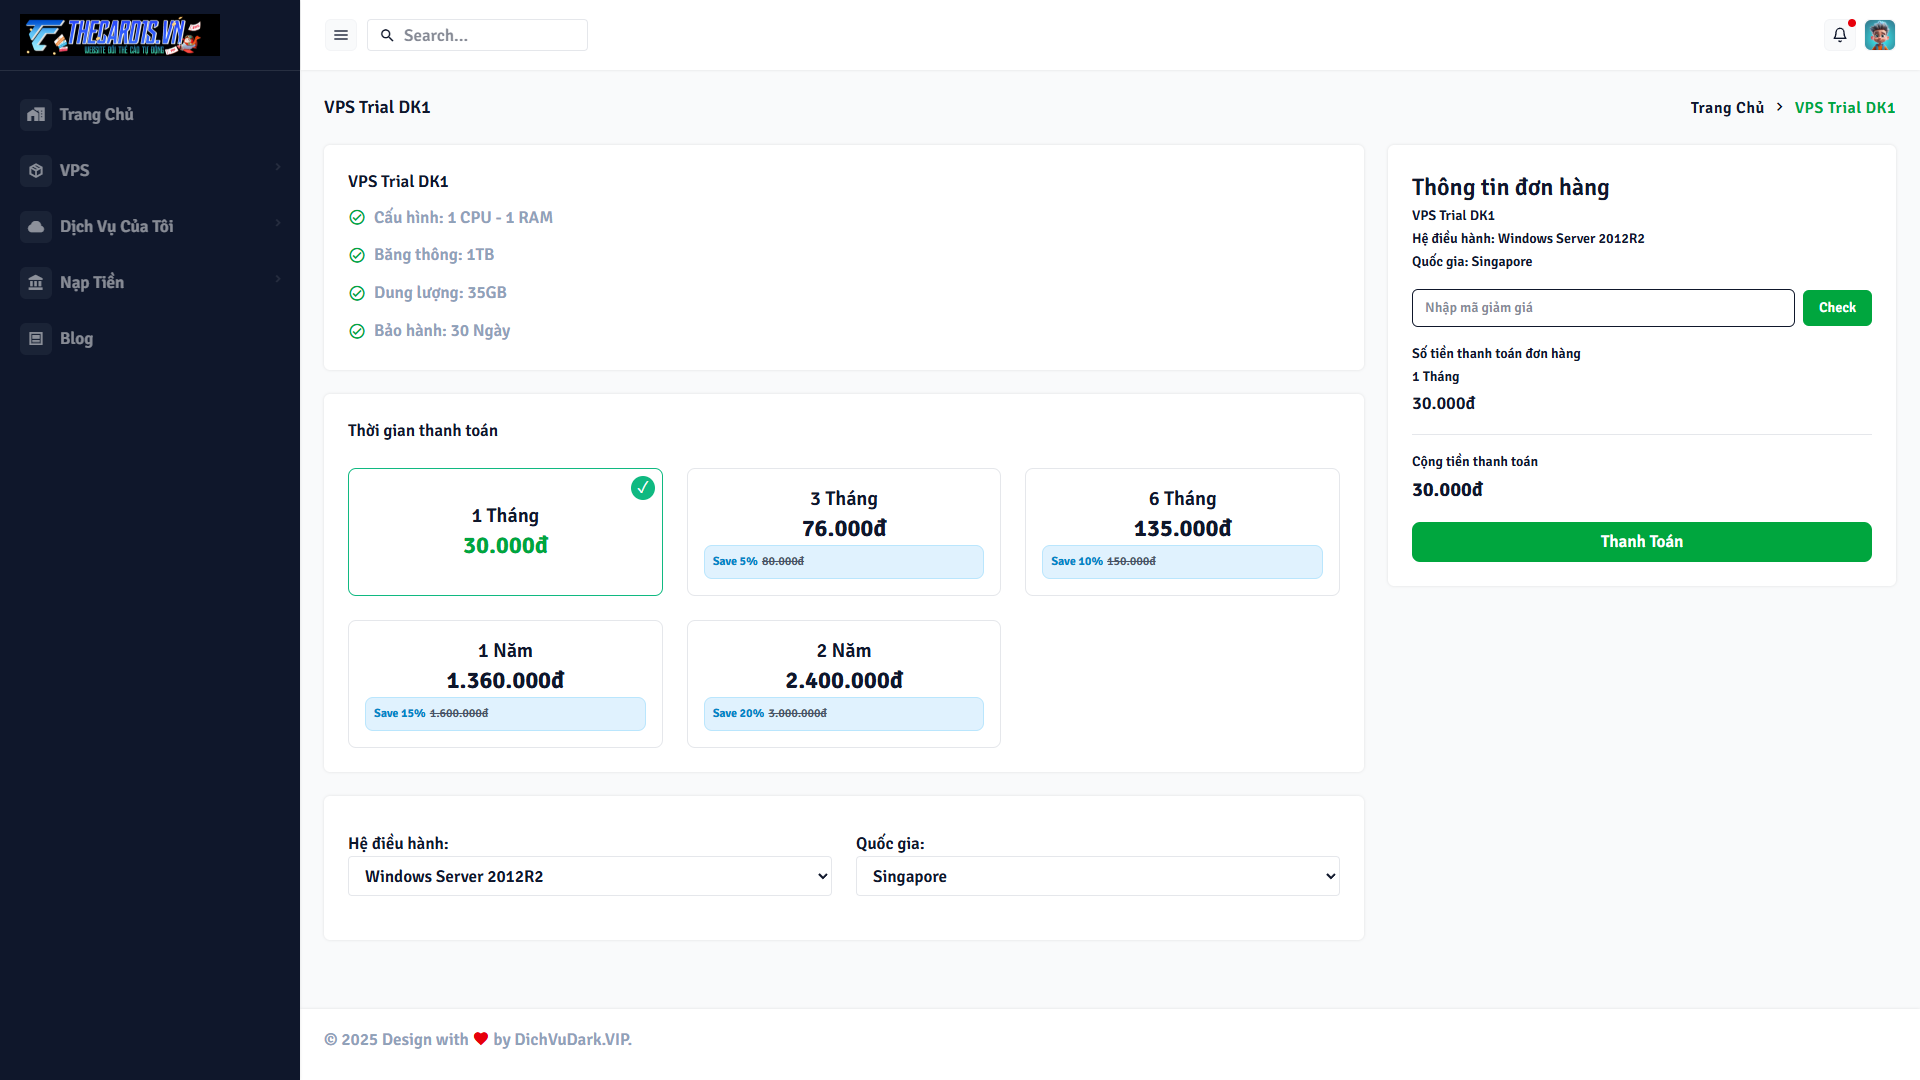Open the Quốc gia country dropdown
The width and height of the screenshot is (1920, 1080).
tap(1097, 876)
